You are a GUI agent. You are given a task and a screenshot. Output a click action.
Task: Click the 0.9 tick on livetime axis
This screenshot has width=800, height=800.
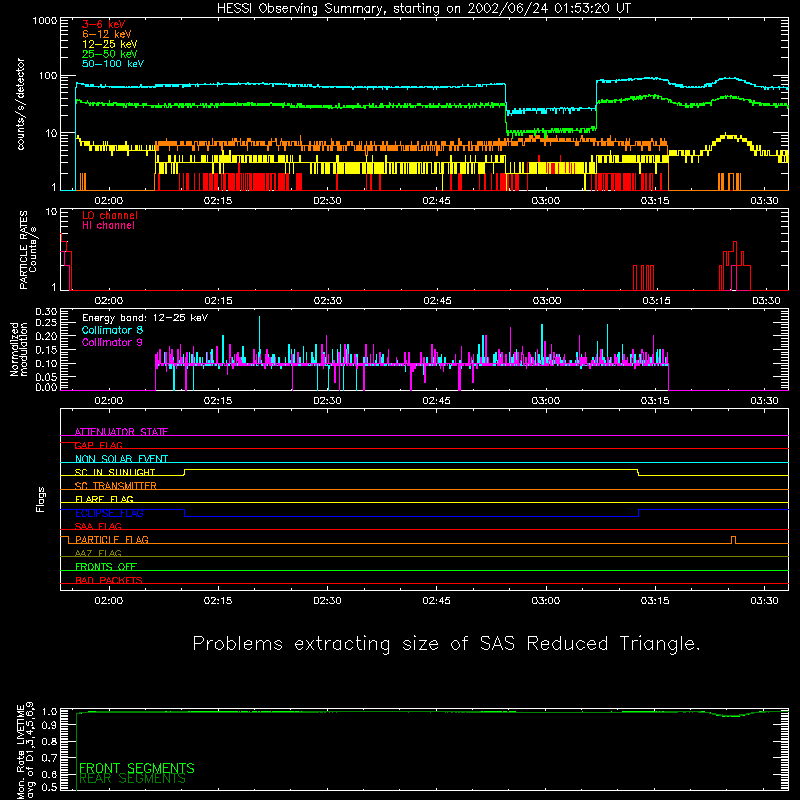tap(49, 725)
